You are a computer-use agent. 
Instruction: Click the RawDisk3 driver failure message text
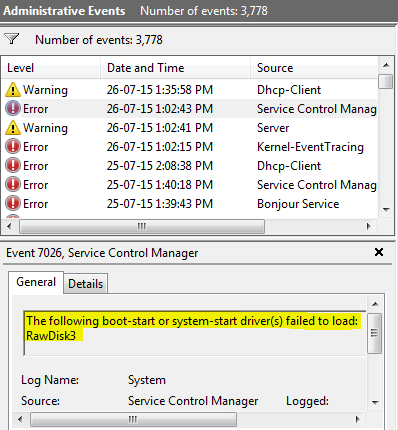point(192,328)
